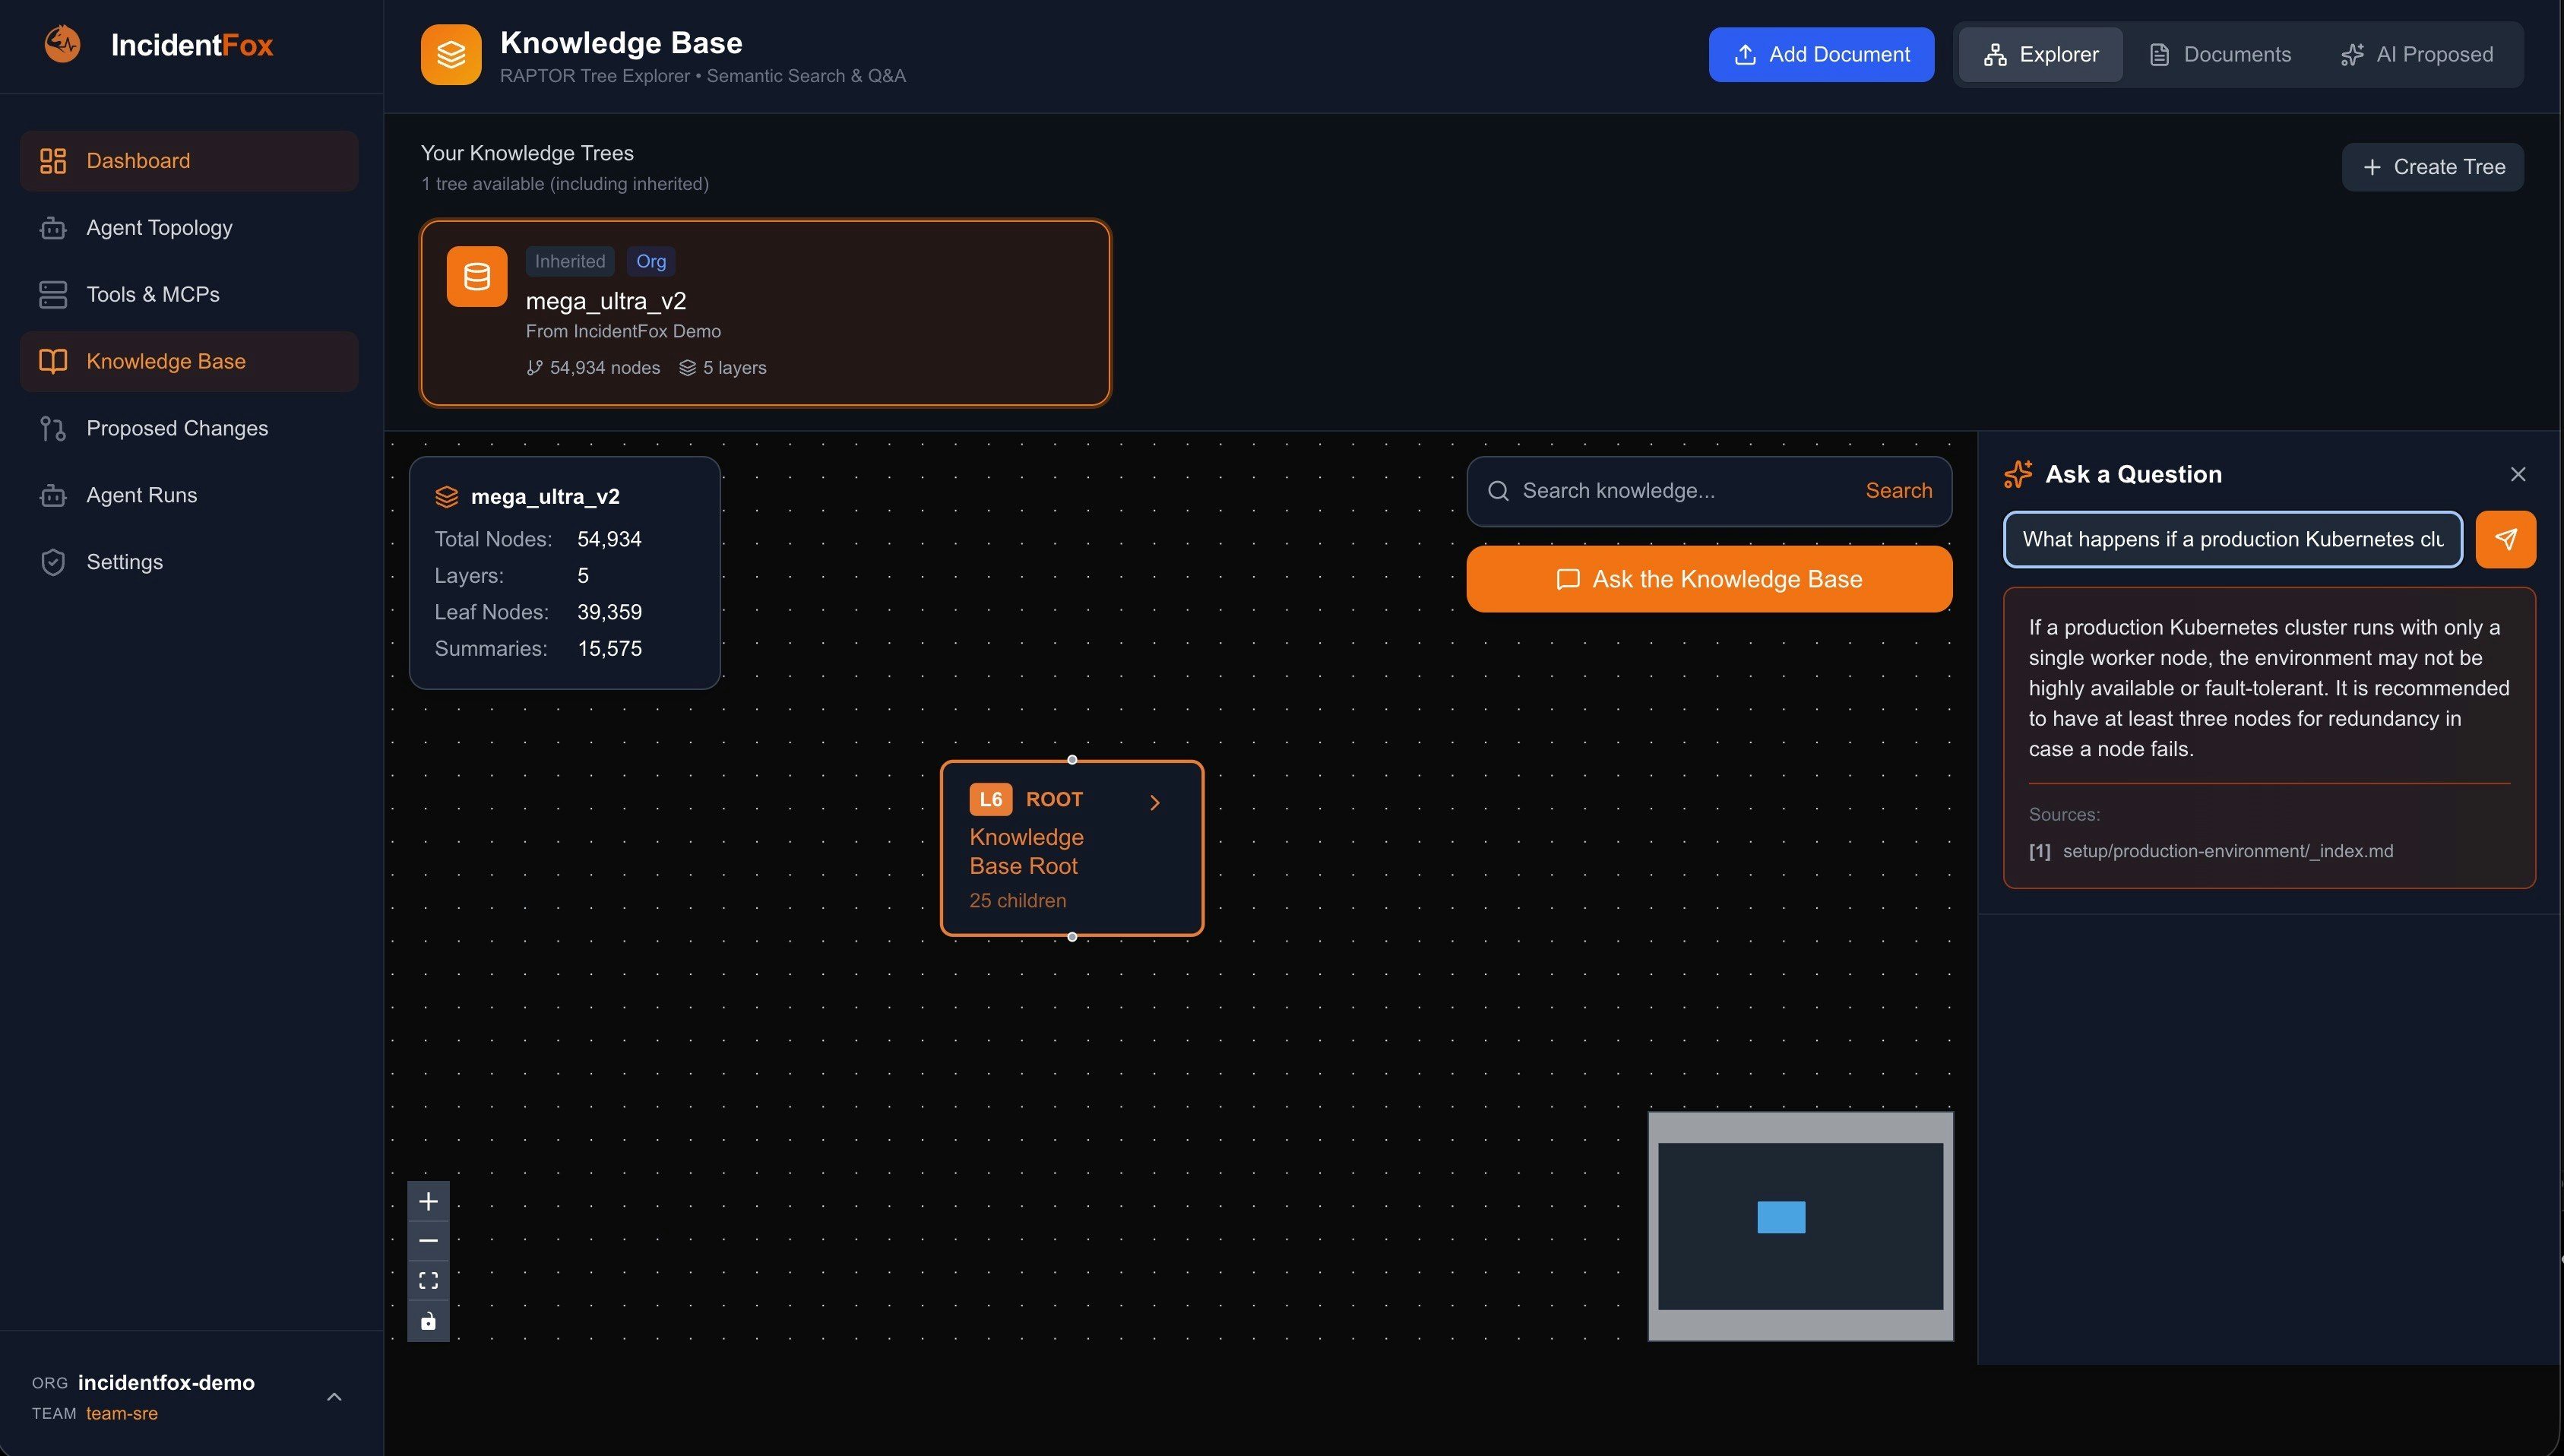Click zoom in on the canvas controls

pyautogui.click(x=429, y=1201)
